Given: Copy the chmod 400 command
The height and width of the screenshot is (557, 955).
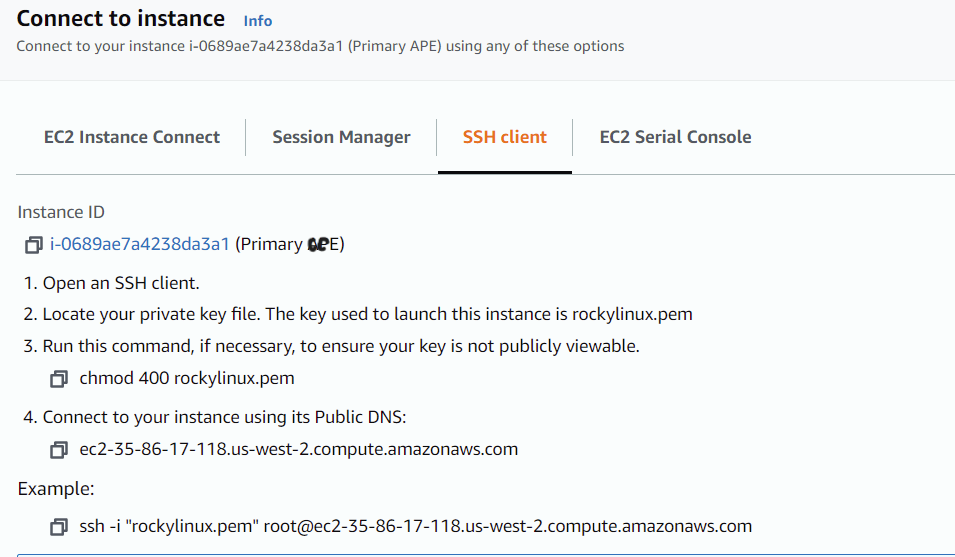Looking at the screenshot, I should pyautogui.click(x=59, y=379).
